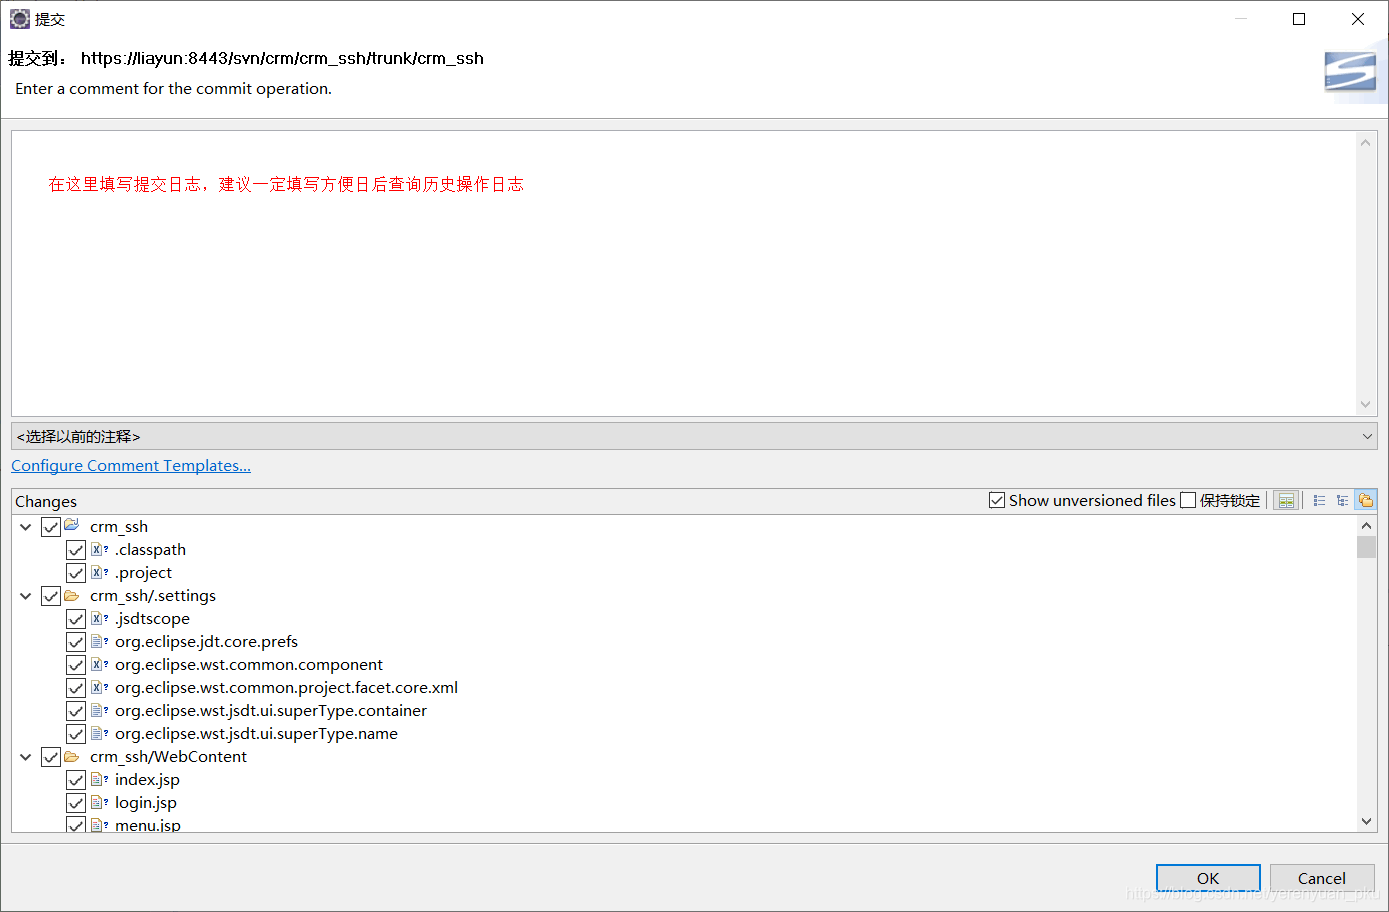Uncheck the crm_ssh/.settings folder checkbox
This screenshot has width=1389, height=912.
pyautogui.click(x=51, y=596)
